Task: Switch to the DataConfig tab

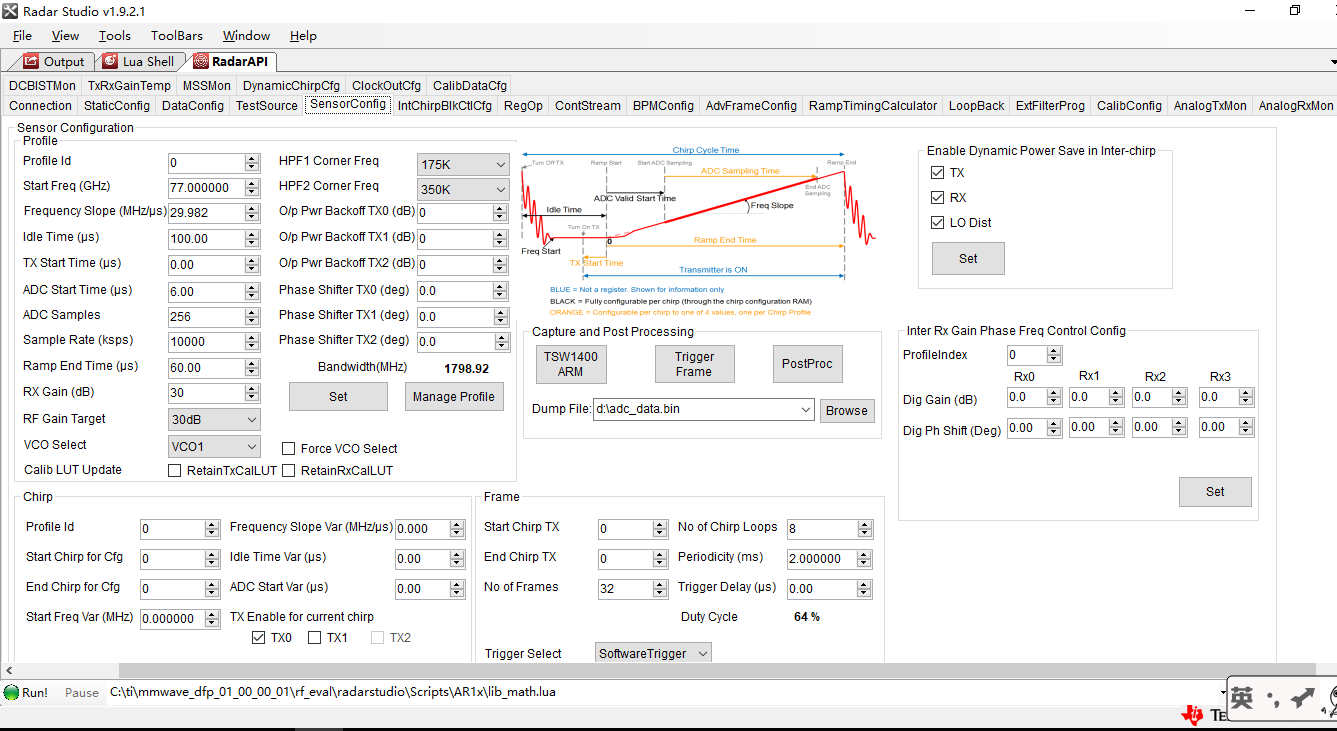Action: coord(193,105)
